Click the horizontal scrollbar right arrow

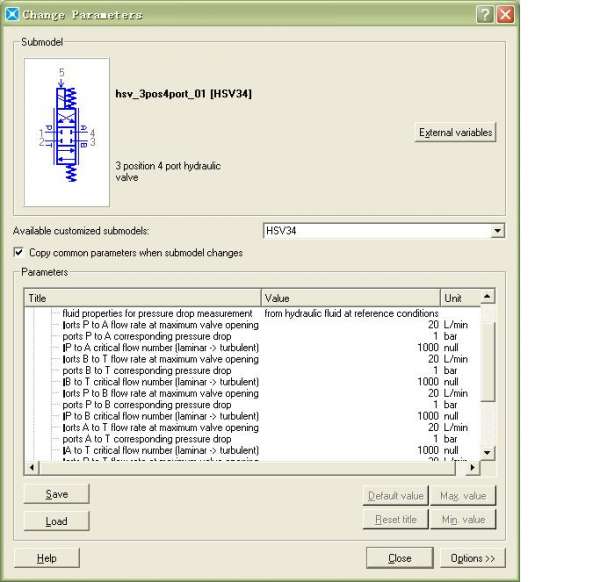[473, 467]
